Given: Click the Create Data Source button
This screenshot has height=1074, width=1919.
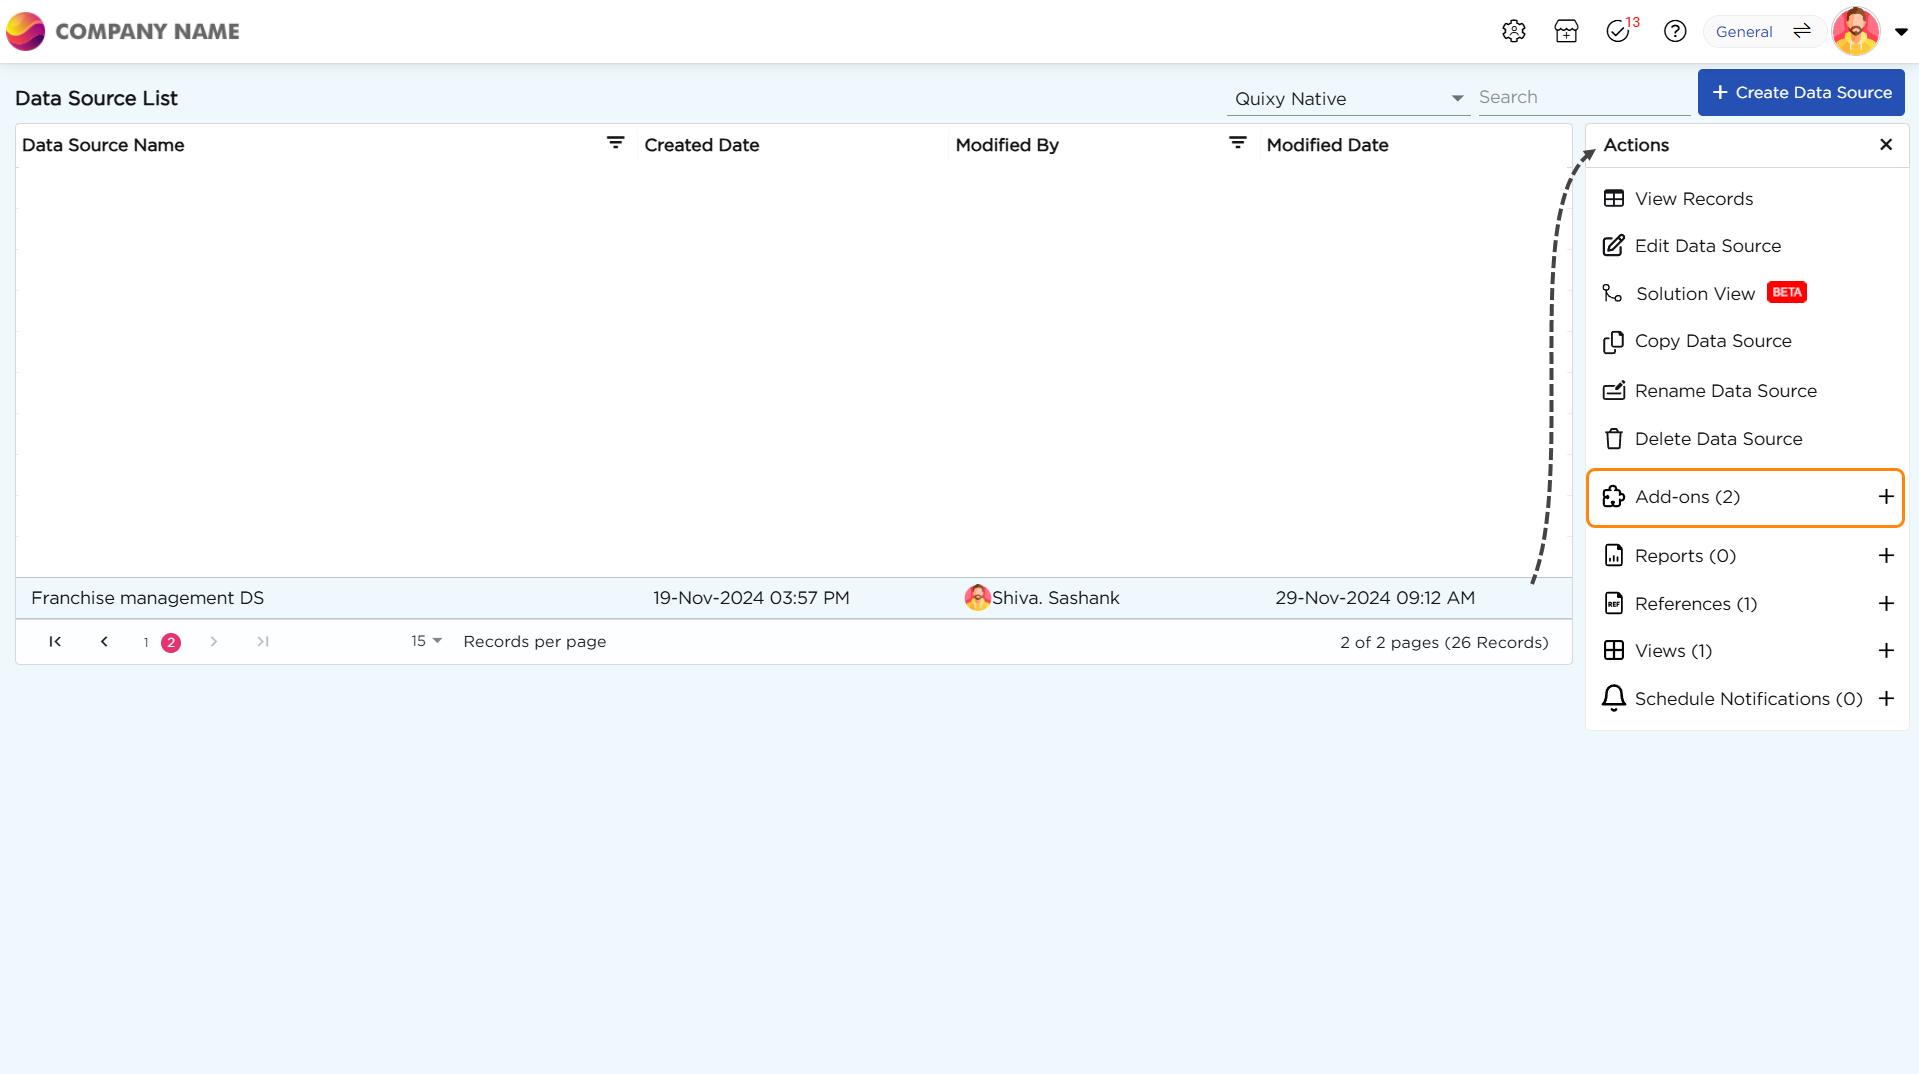Looking at the screenshot, I should pyautogui.click(x=1800, y=92).
